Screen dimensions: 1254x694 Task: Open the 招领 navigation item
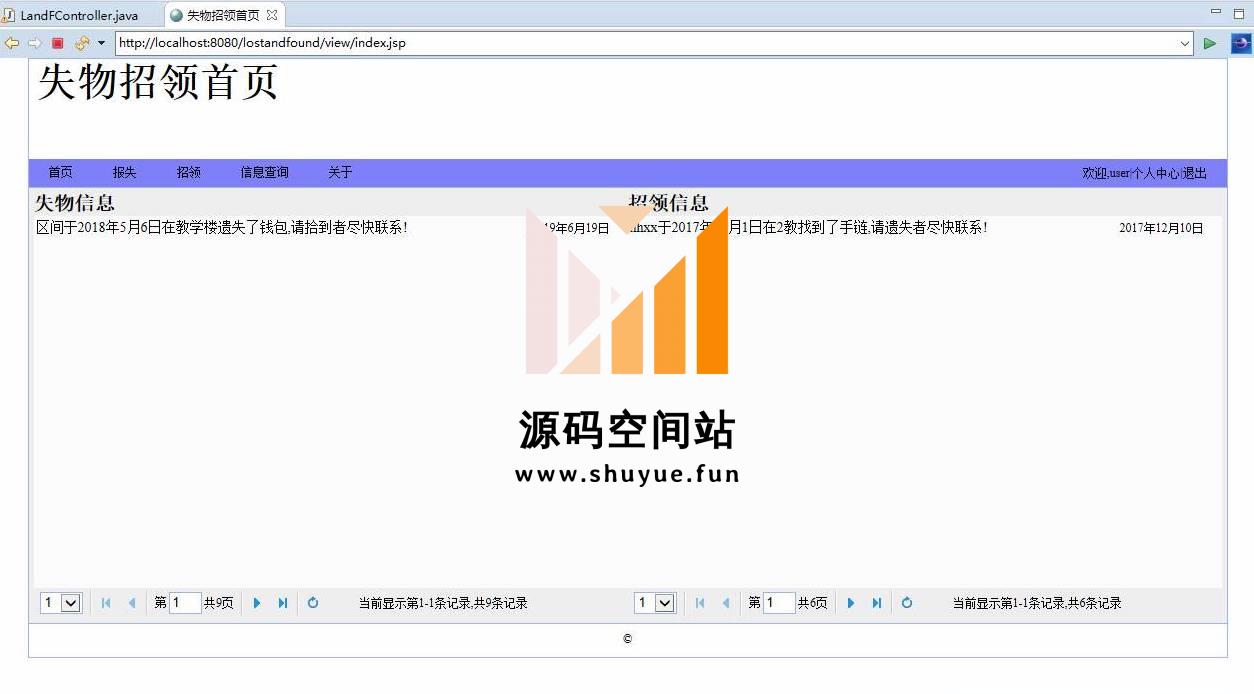(189, 172)
